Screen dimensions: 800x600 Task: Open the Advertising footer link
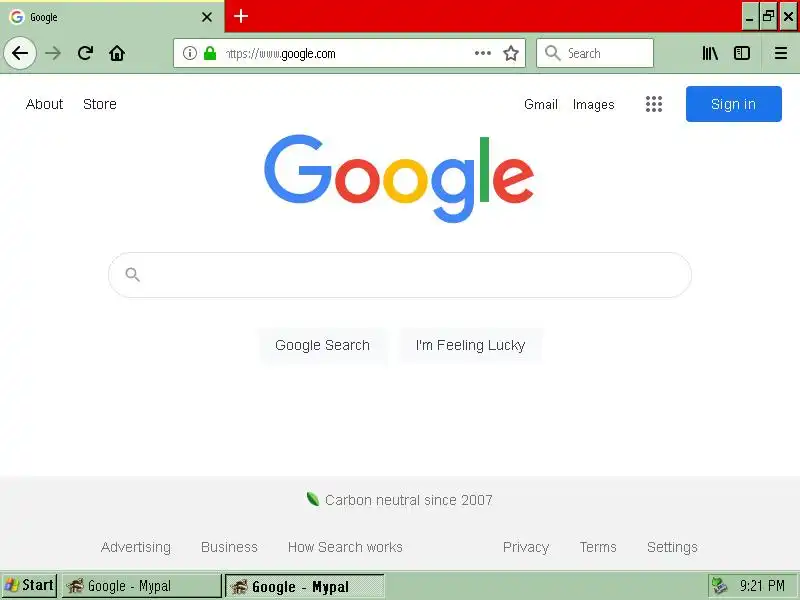click(136, 547)
